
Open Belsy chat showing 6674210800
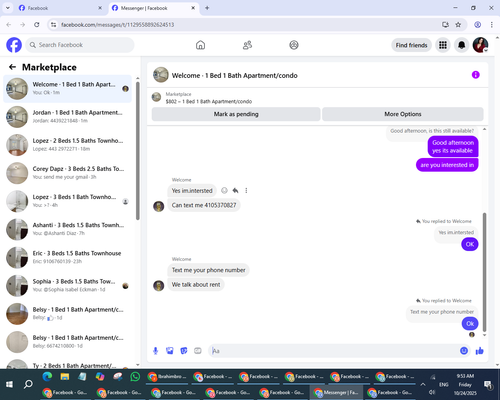pyautogui.click(x=67, y=342)
